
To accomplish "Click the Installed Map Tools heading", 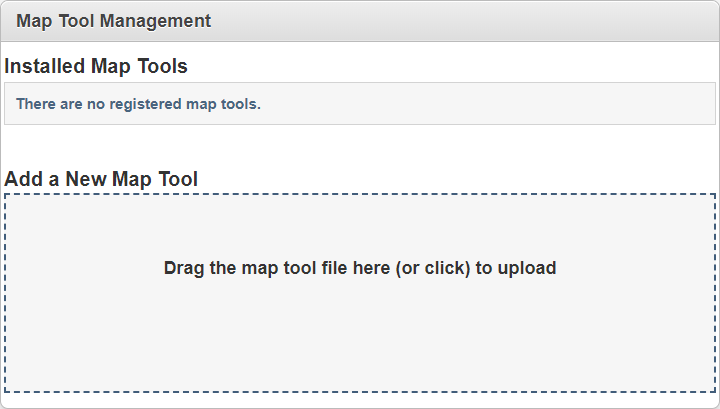I will 96,66.
